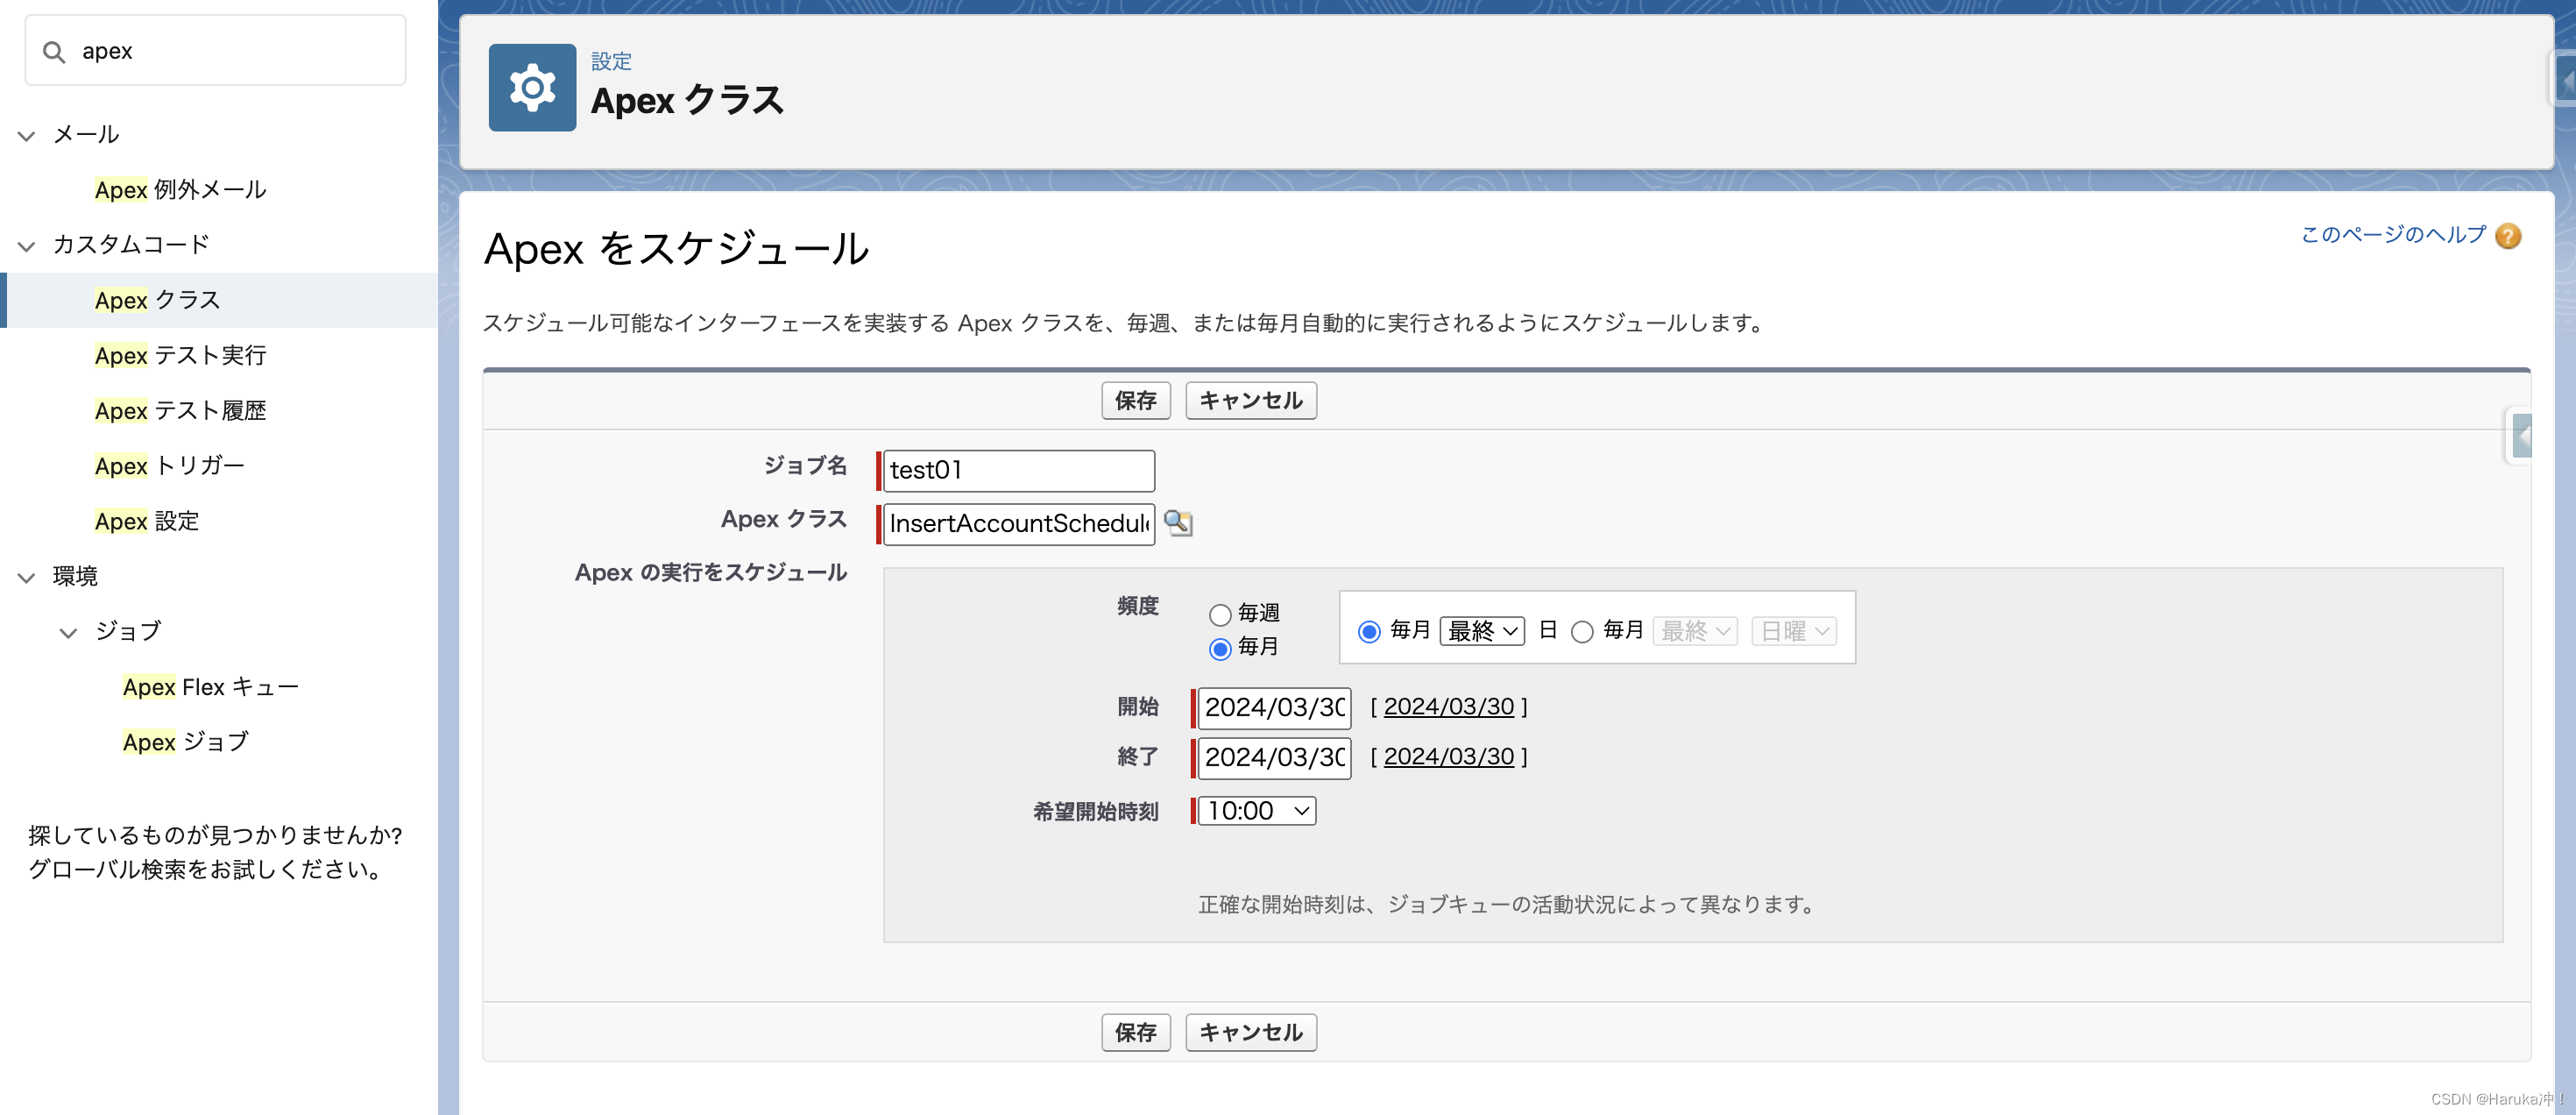2576x1115 pixels.
Task: Click the キャンセル button
Action: click(1250, 400)
